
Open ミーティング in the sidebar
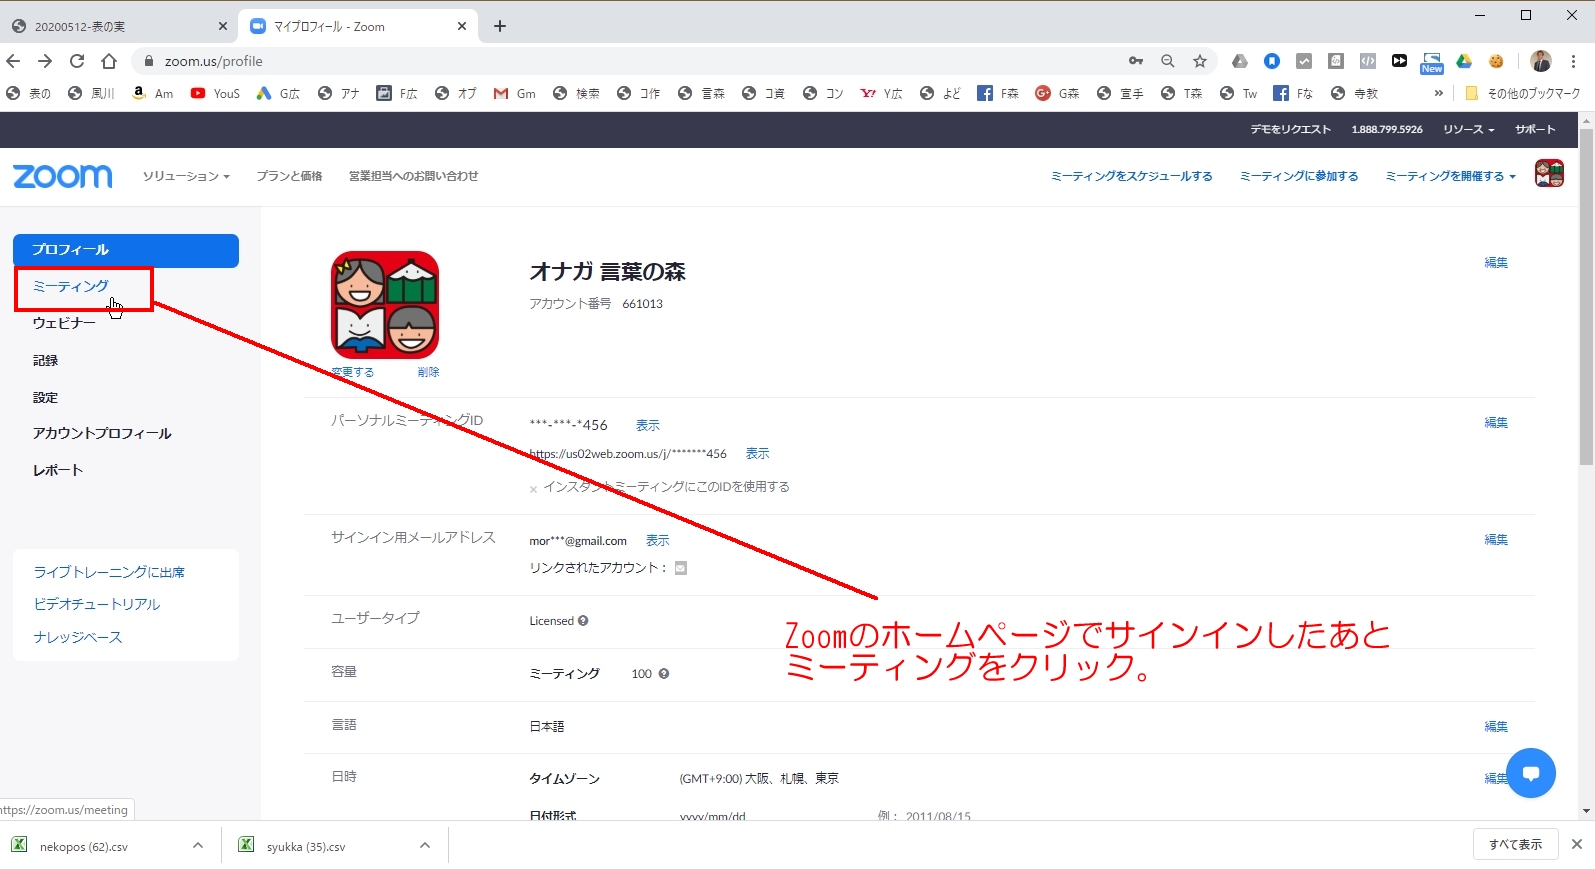[70, 286]
